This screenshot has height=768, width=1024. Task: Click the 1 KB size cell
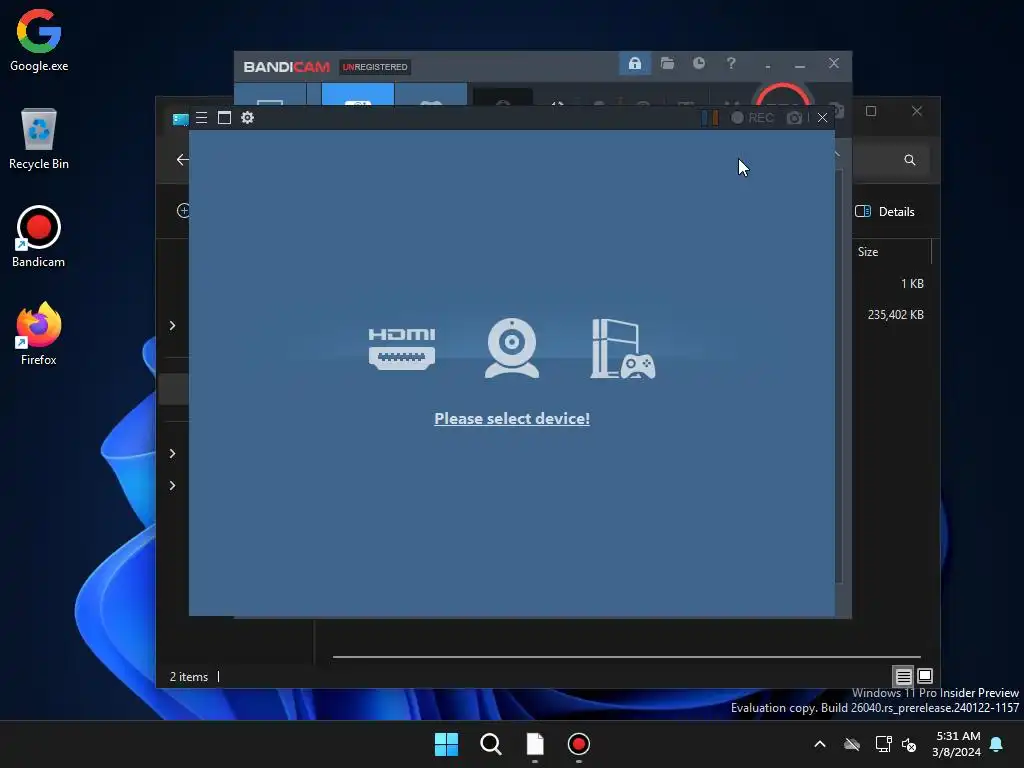click(x=912, y=283)
